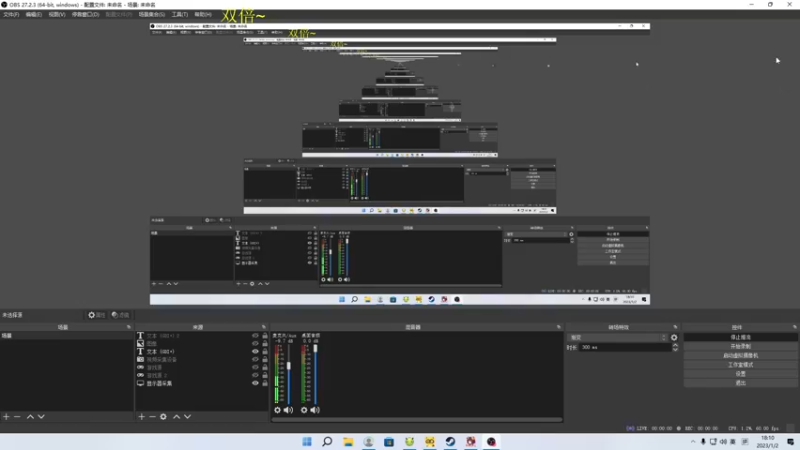Open the 场景集合(S) menu

[152, 15]
